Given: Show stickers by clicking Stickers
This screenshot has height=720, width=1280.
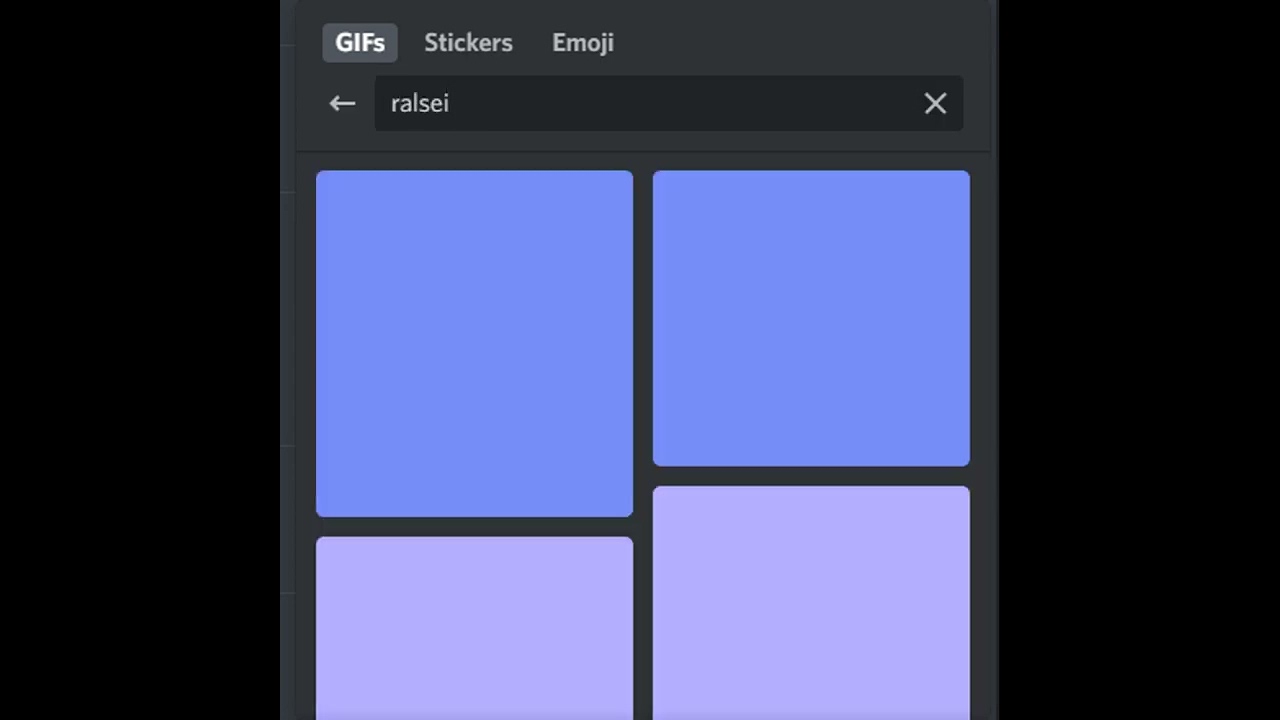Looking at the screenshot, I should point(468,43).
